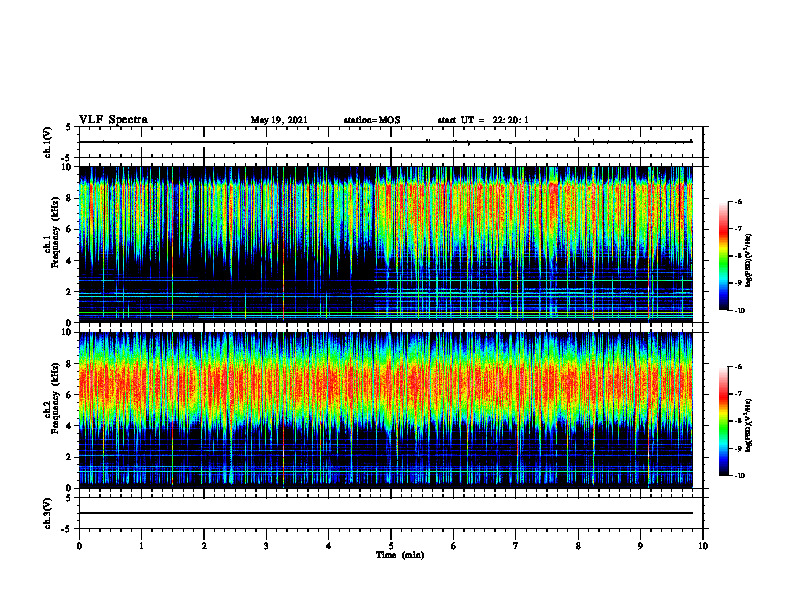Click the ch.2 colorbar "-10" tick value
This screenshot has width=792, height=612.
pyautogui.click(x=740, y=475)
